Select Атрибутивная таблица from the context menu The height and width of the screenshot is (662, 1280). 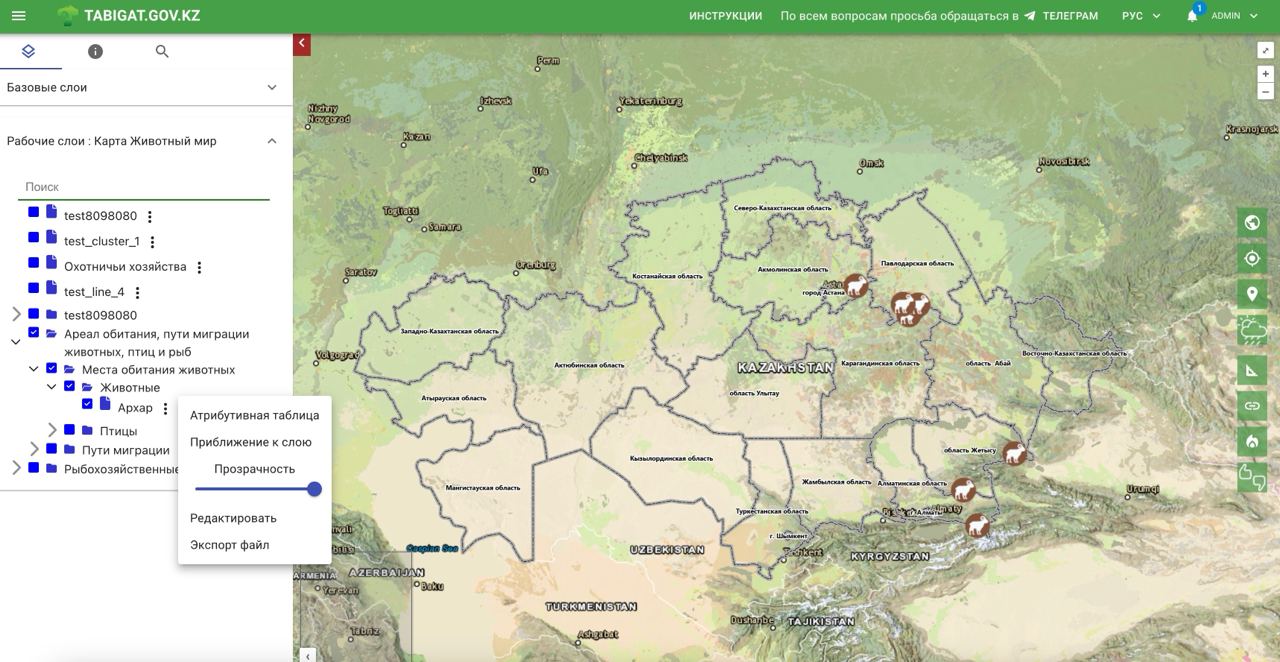tap(254, 415)
